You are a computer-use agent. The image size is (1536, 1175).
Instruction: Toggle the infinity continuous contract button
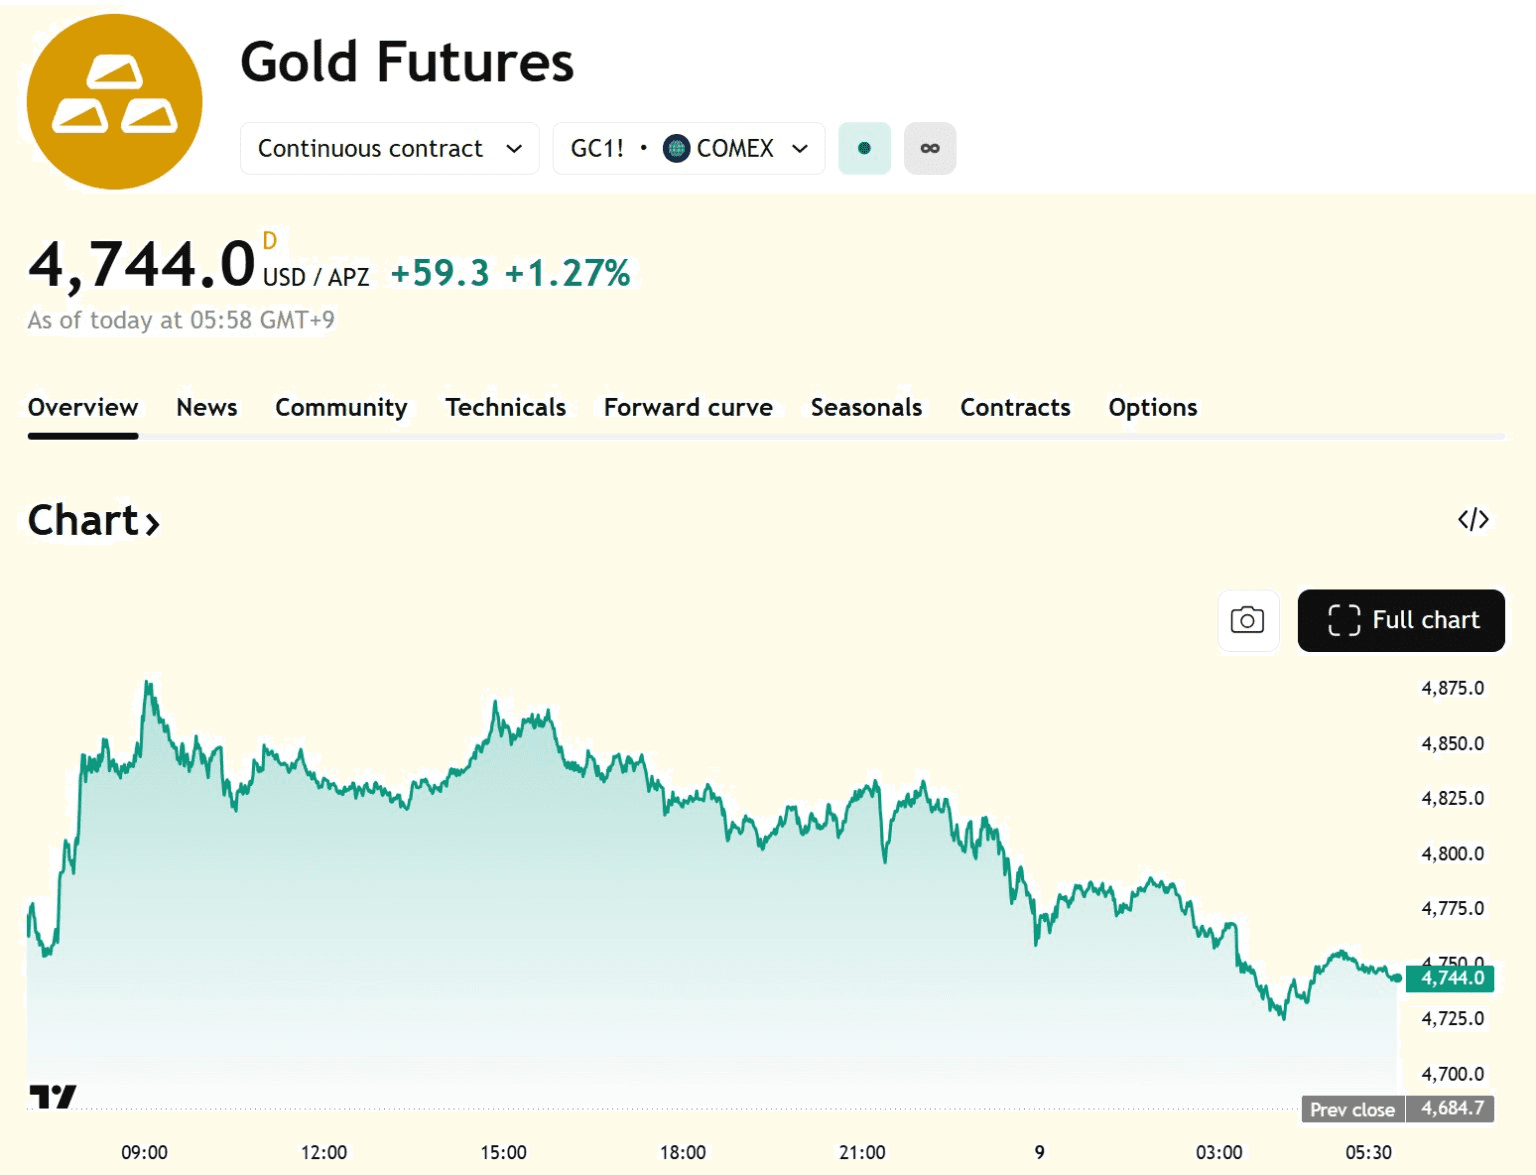pos(930,149)
